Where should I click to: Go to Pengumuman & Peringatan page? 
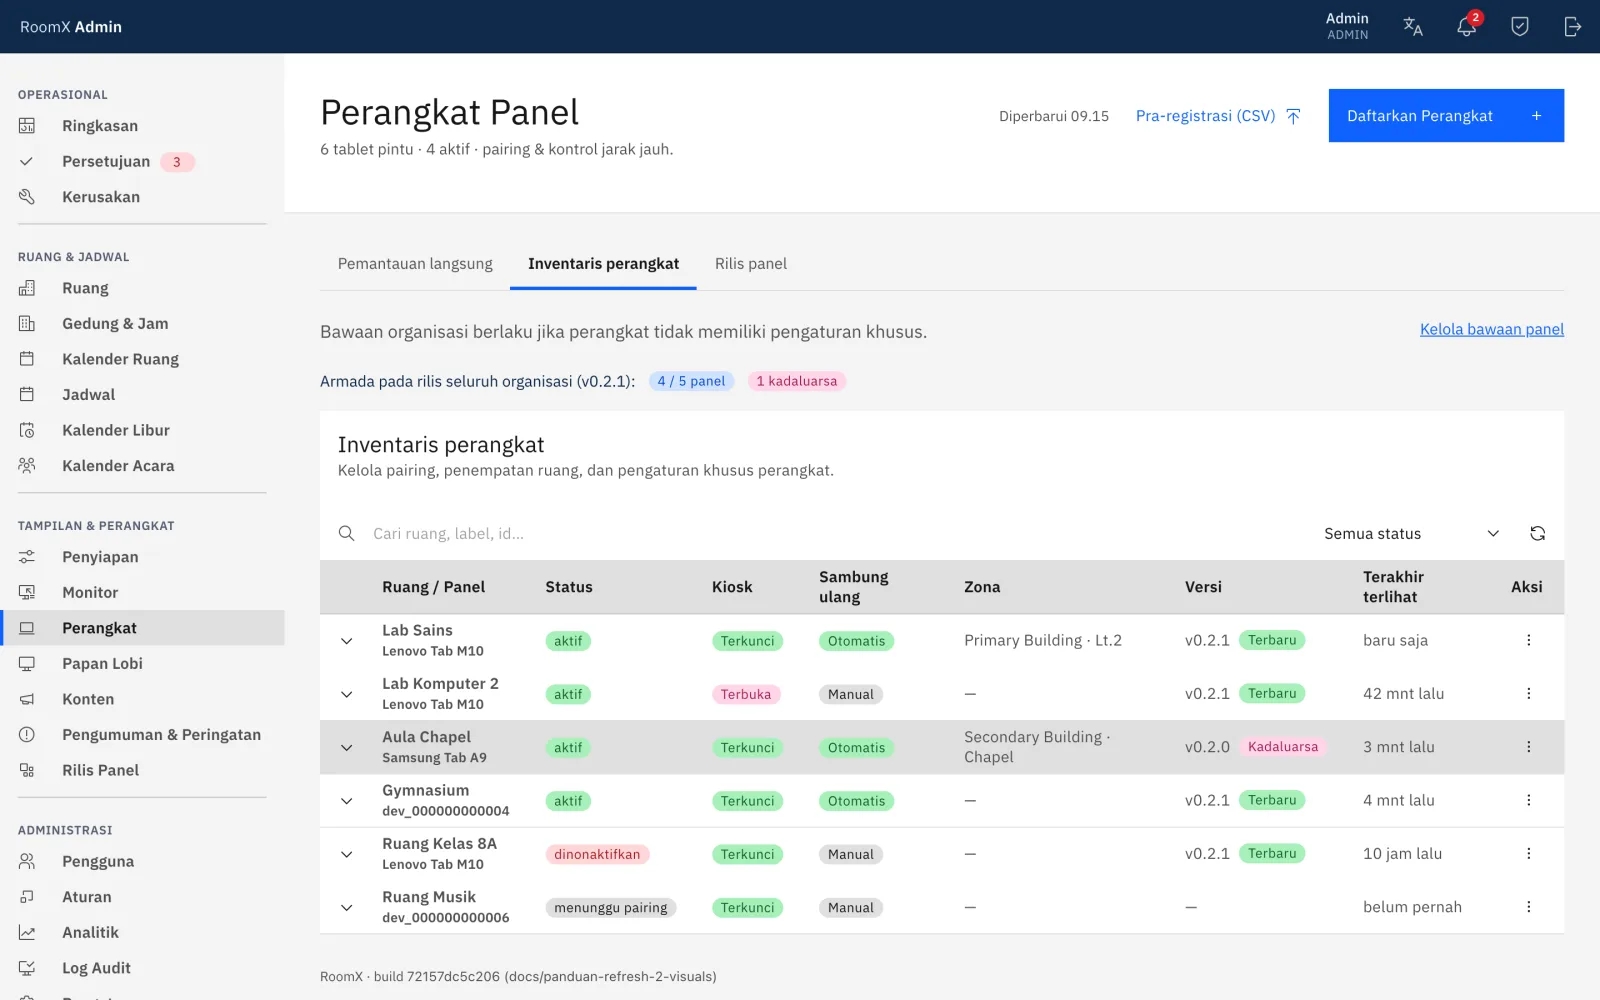[142, 735]
